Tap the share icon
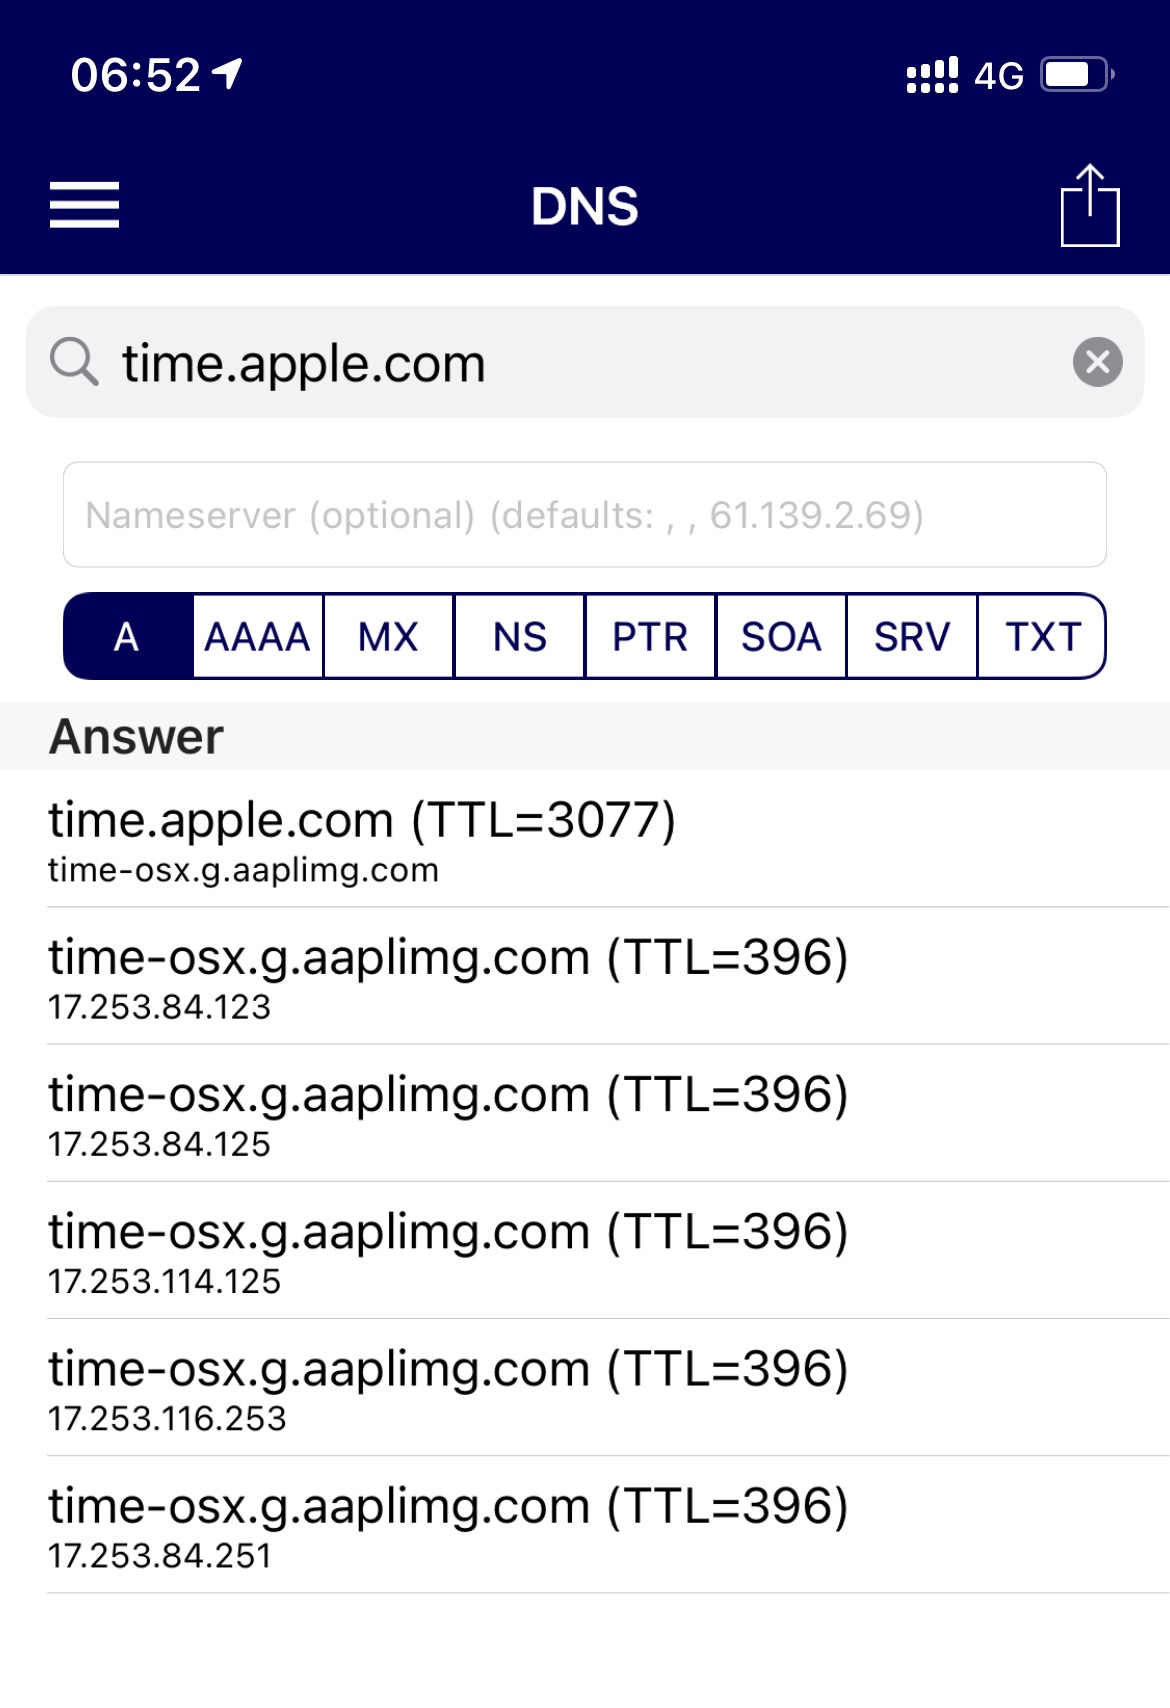This screenshot has width=1170, height=1708. pos(1089,205)
